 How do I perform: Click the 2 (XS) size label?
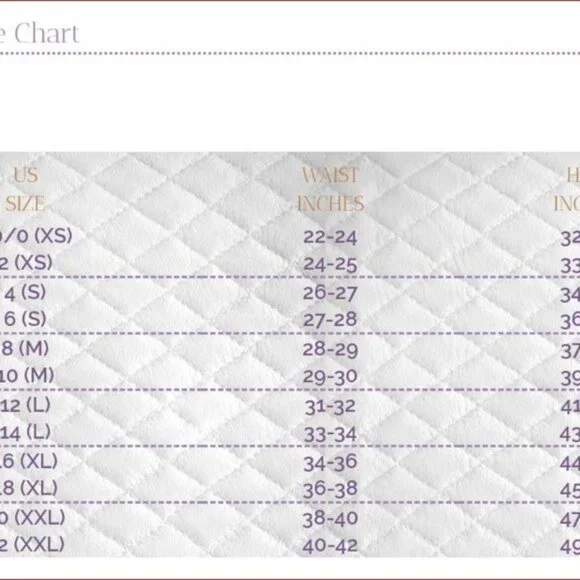tap(26, 263)
